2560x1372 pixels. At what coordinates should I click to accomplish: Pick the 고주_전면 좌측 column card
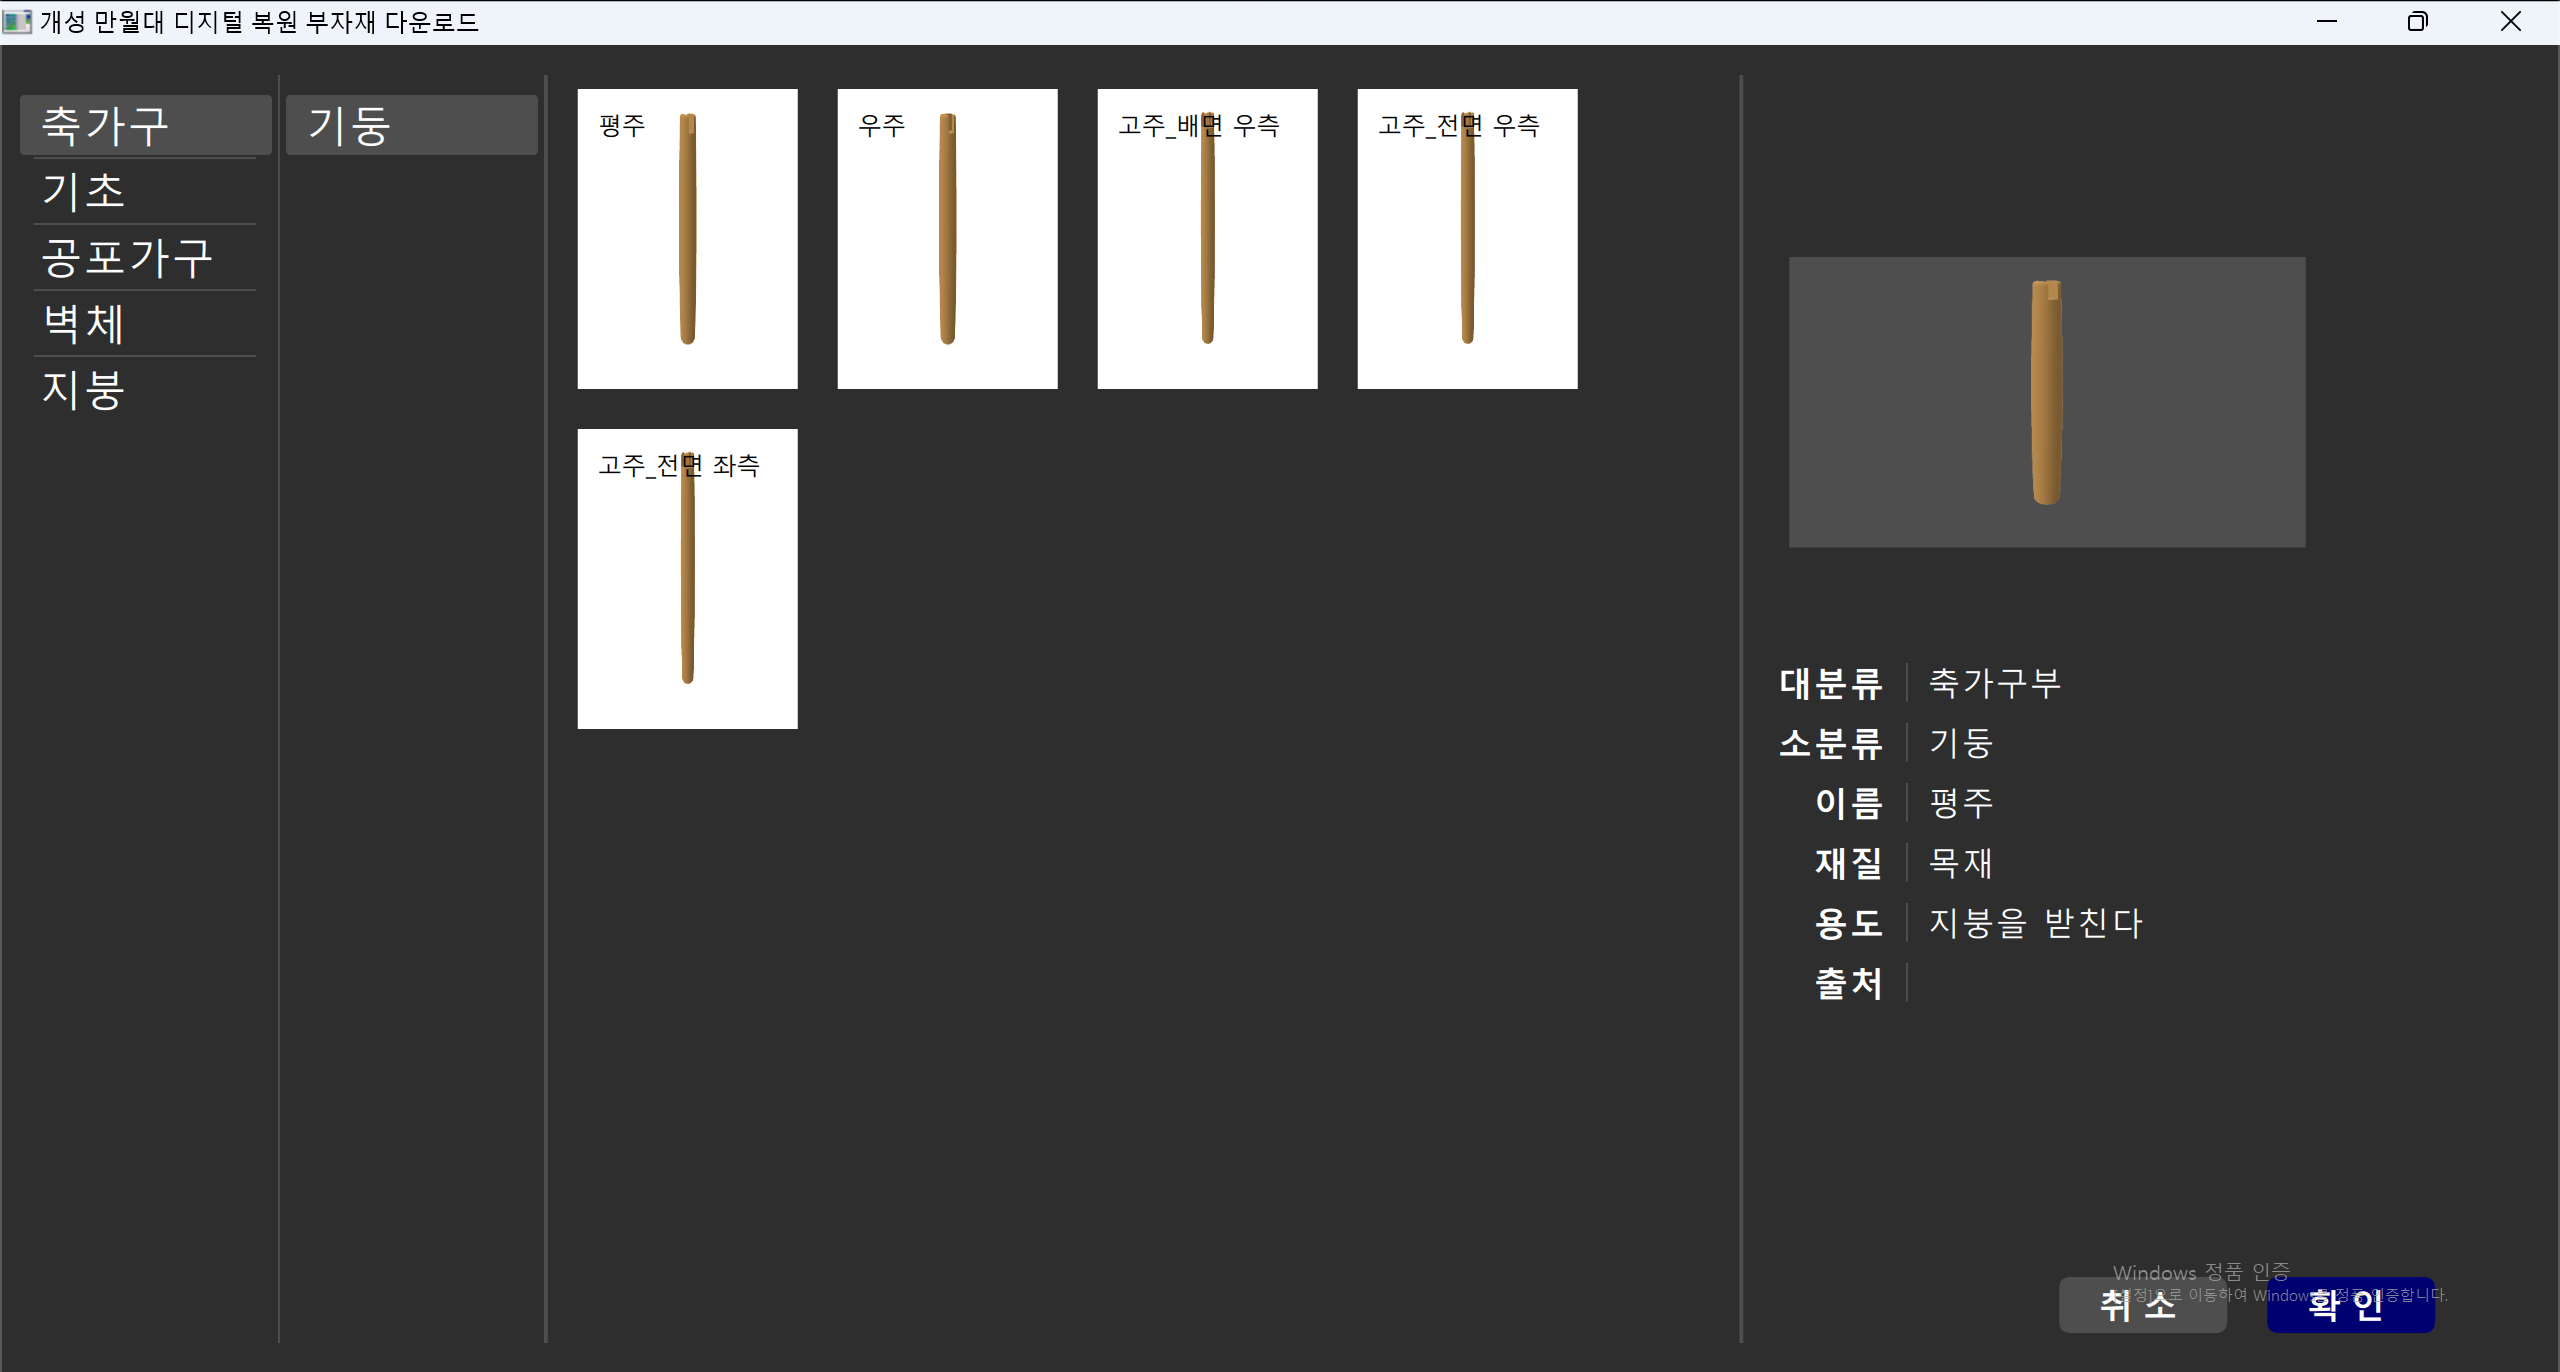pos(687,578)
